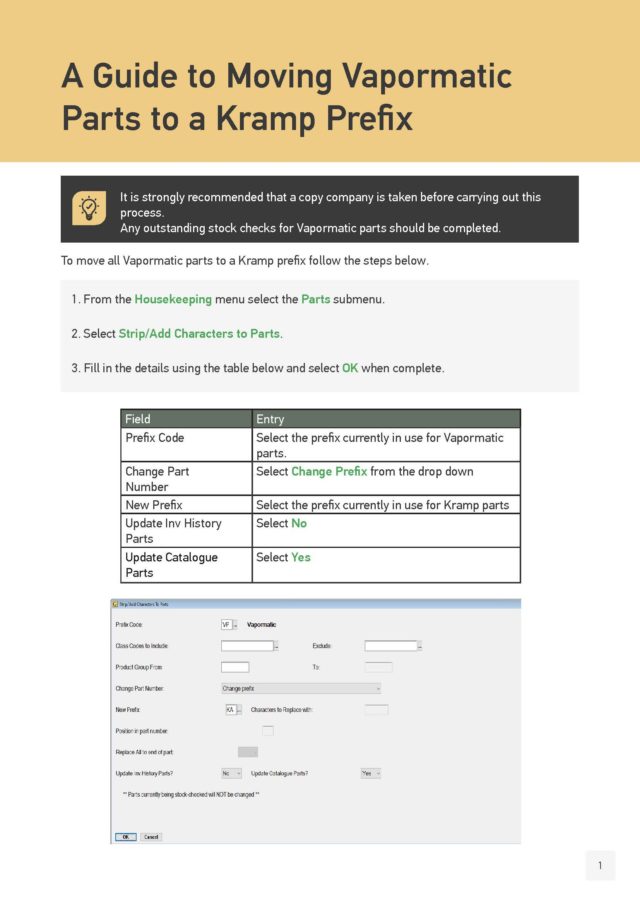Focus the Class Codes to Include field
640x905 pixels.
tap(247, 646)
